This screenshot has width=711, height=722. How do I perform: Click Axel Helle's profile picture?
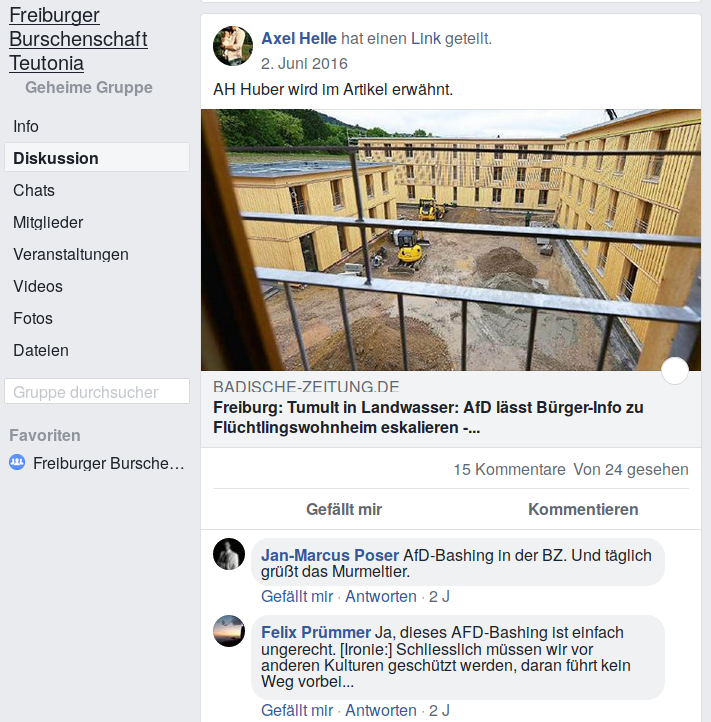pos(233,46)
